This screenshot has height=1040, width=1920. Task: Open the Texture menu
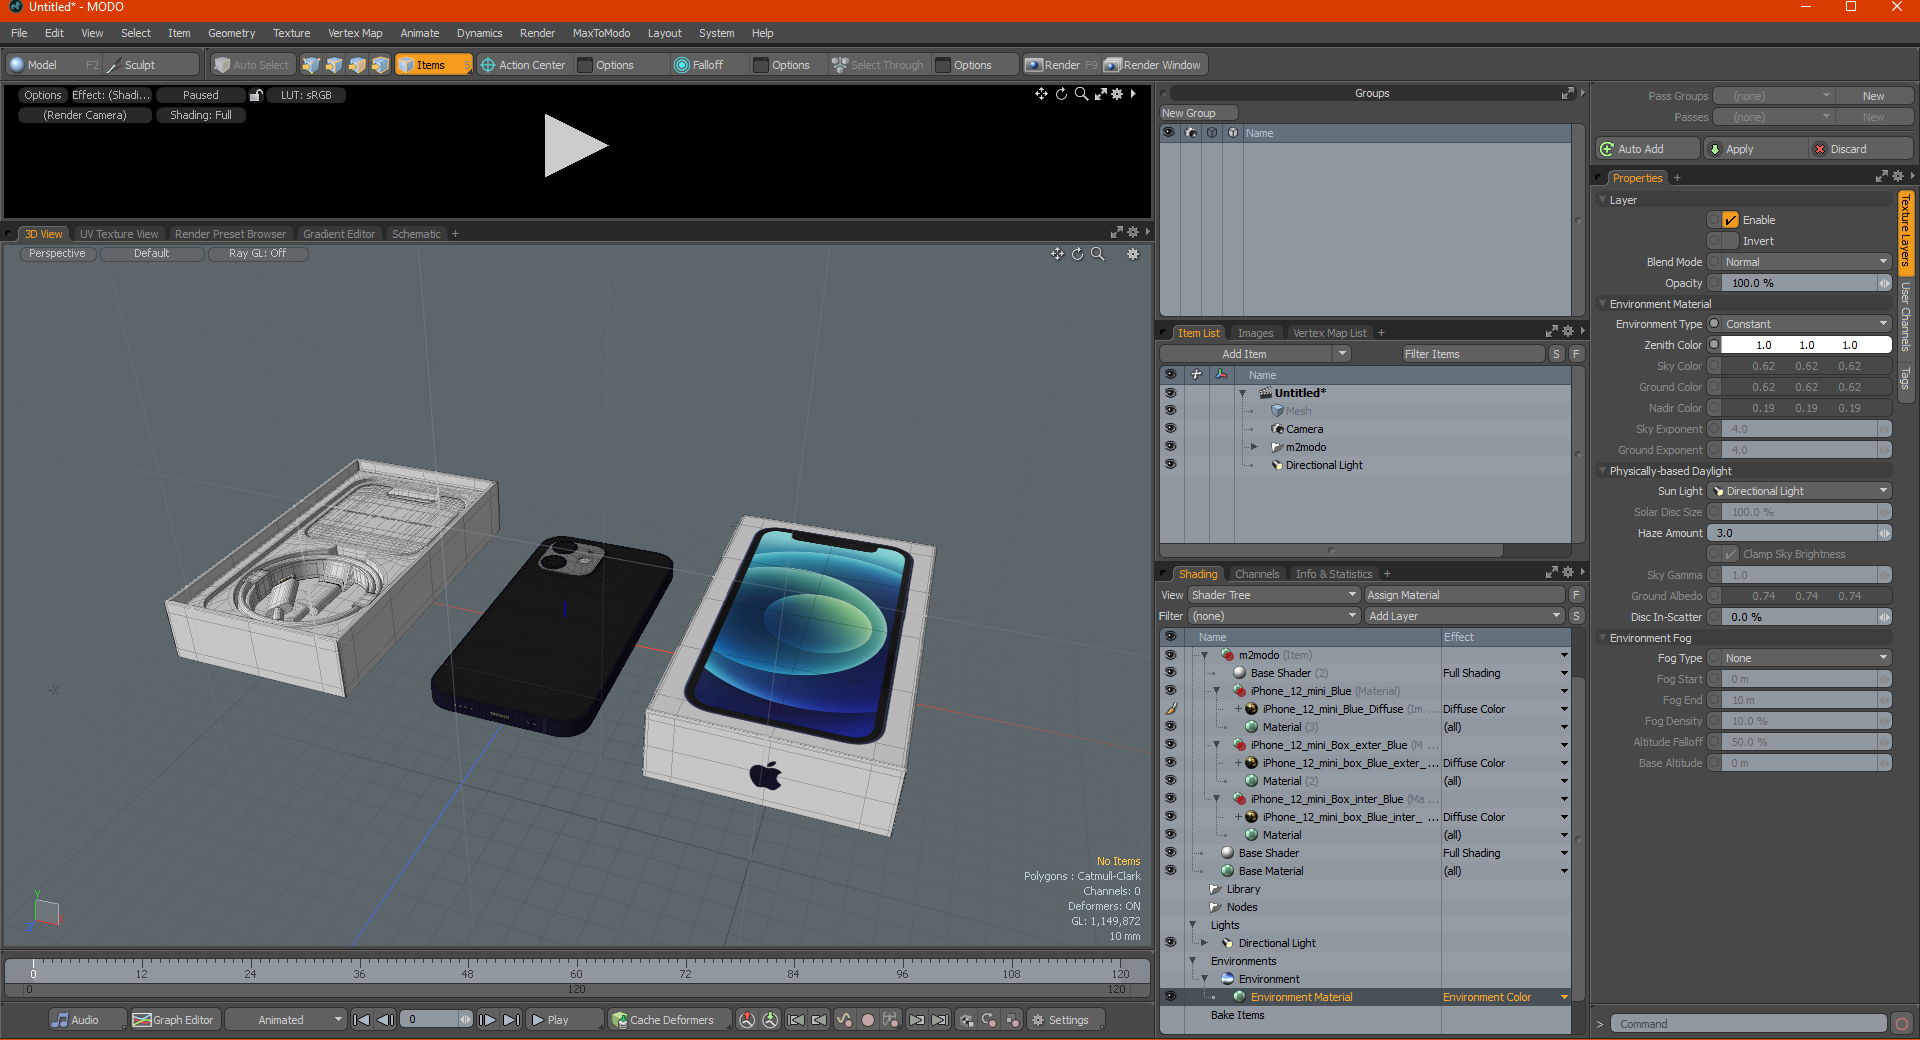(291, 33)
